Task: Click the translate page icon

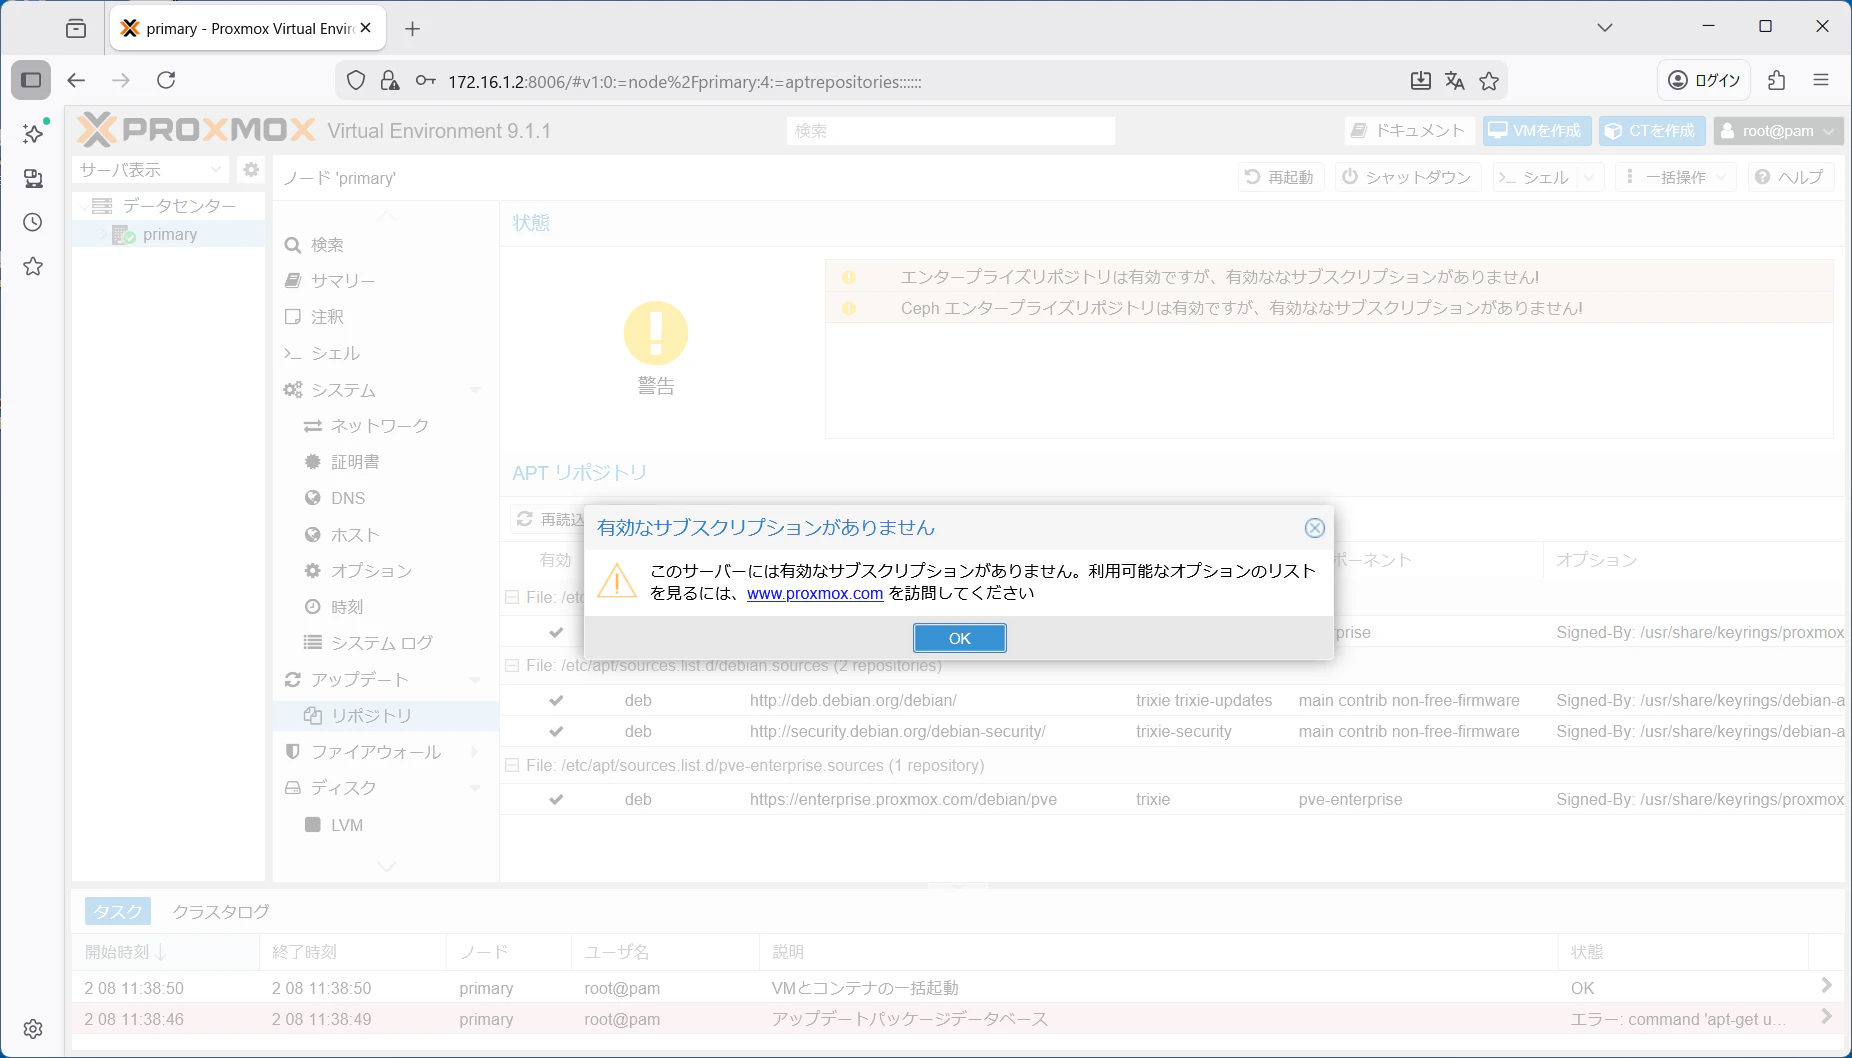Action: coord(1455,81)
